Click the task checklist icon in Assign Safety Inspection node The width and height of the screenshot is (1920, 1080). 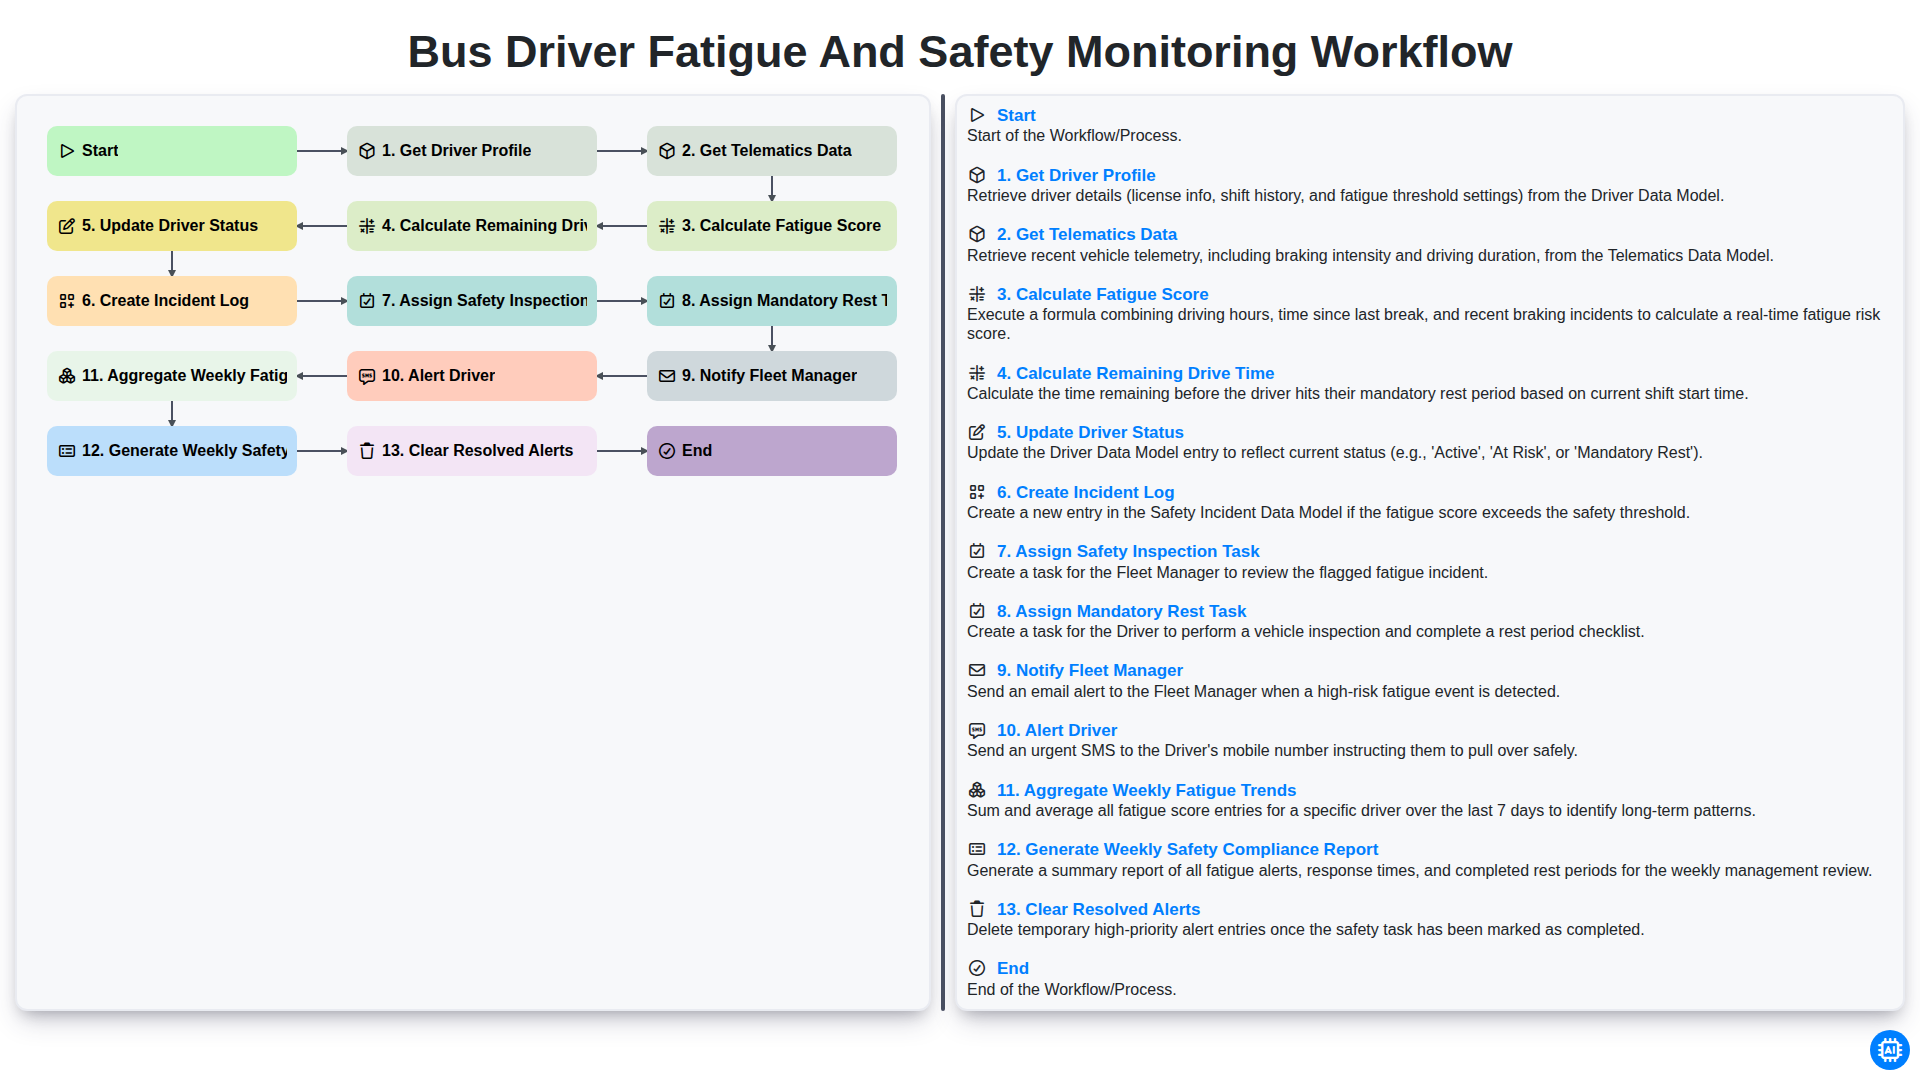point(367,301)
